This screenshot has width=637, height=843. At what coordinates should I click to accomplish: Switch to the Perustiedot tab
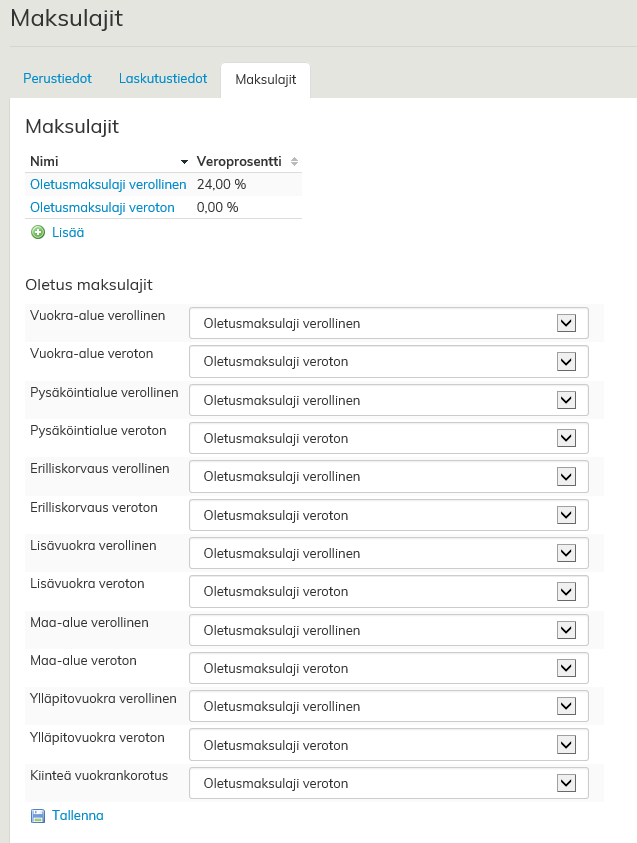pos(58,79)
